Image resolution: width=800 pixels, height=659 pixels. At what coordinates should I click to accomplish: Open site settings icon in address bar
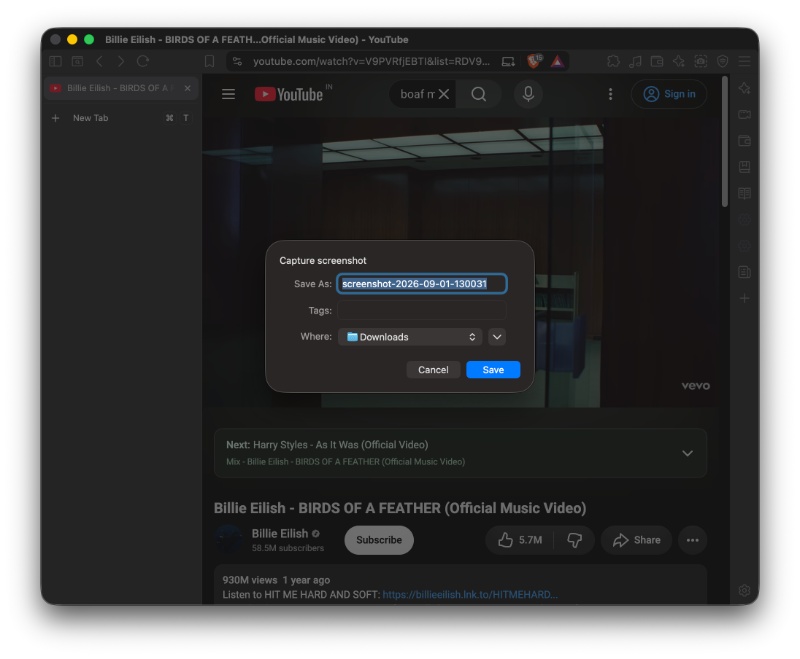coord(237,61)
